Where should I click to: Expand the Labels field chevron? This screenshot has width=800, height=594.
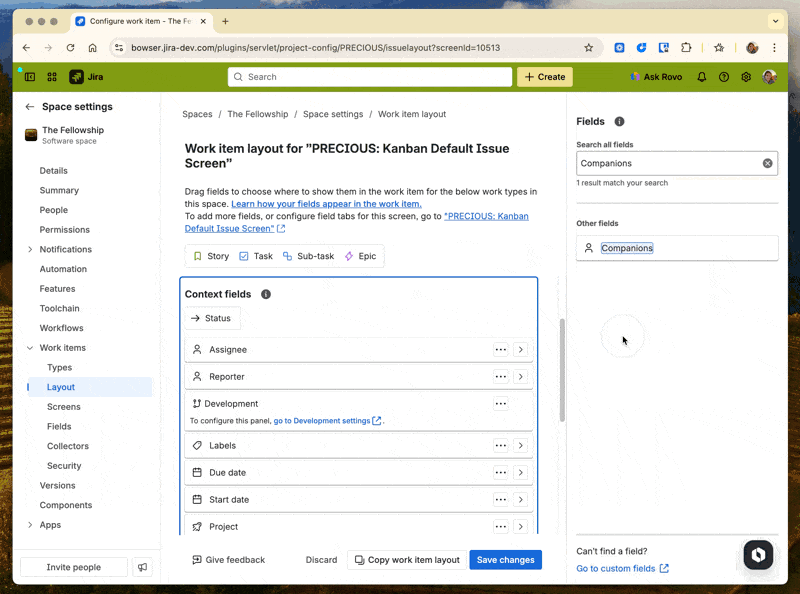(x=520, y=446)
